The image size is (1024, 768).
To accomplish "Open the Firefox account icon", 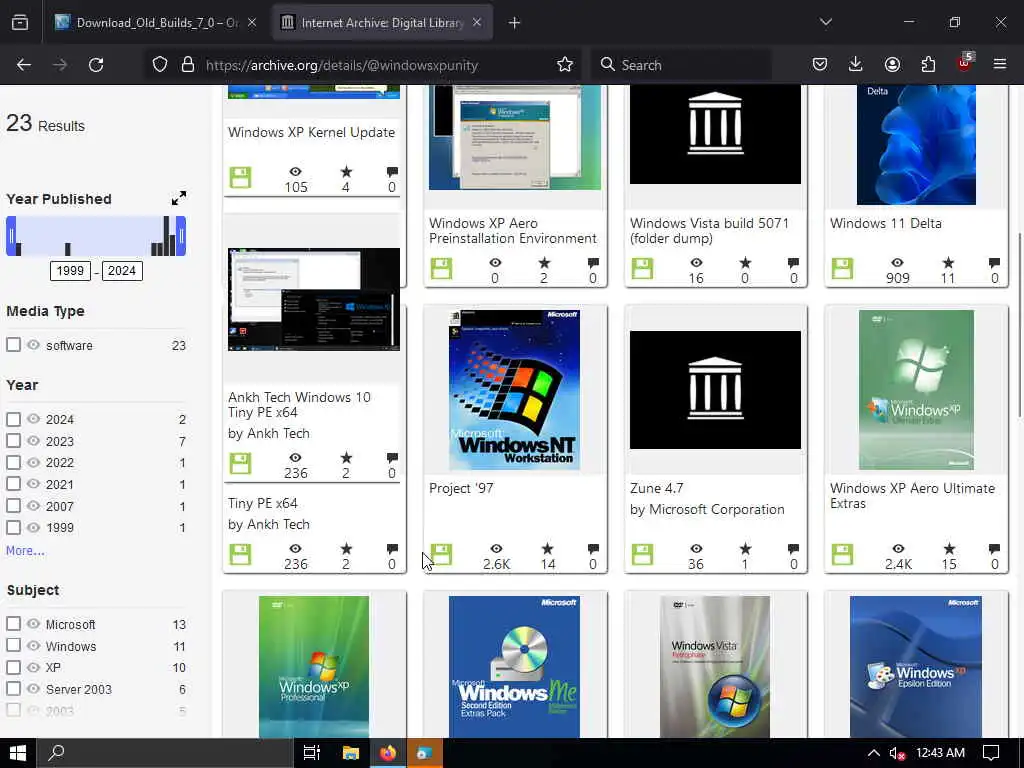I will pyautogui.click(x=892, y=65).
